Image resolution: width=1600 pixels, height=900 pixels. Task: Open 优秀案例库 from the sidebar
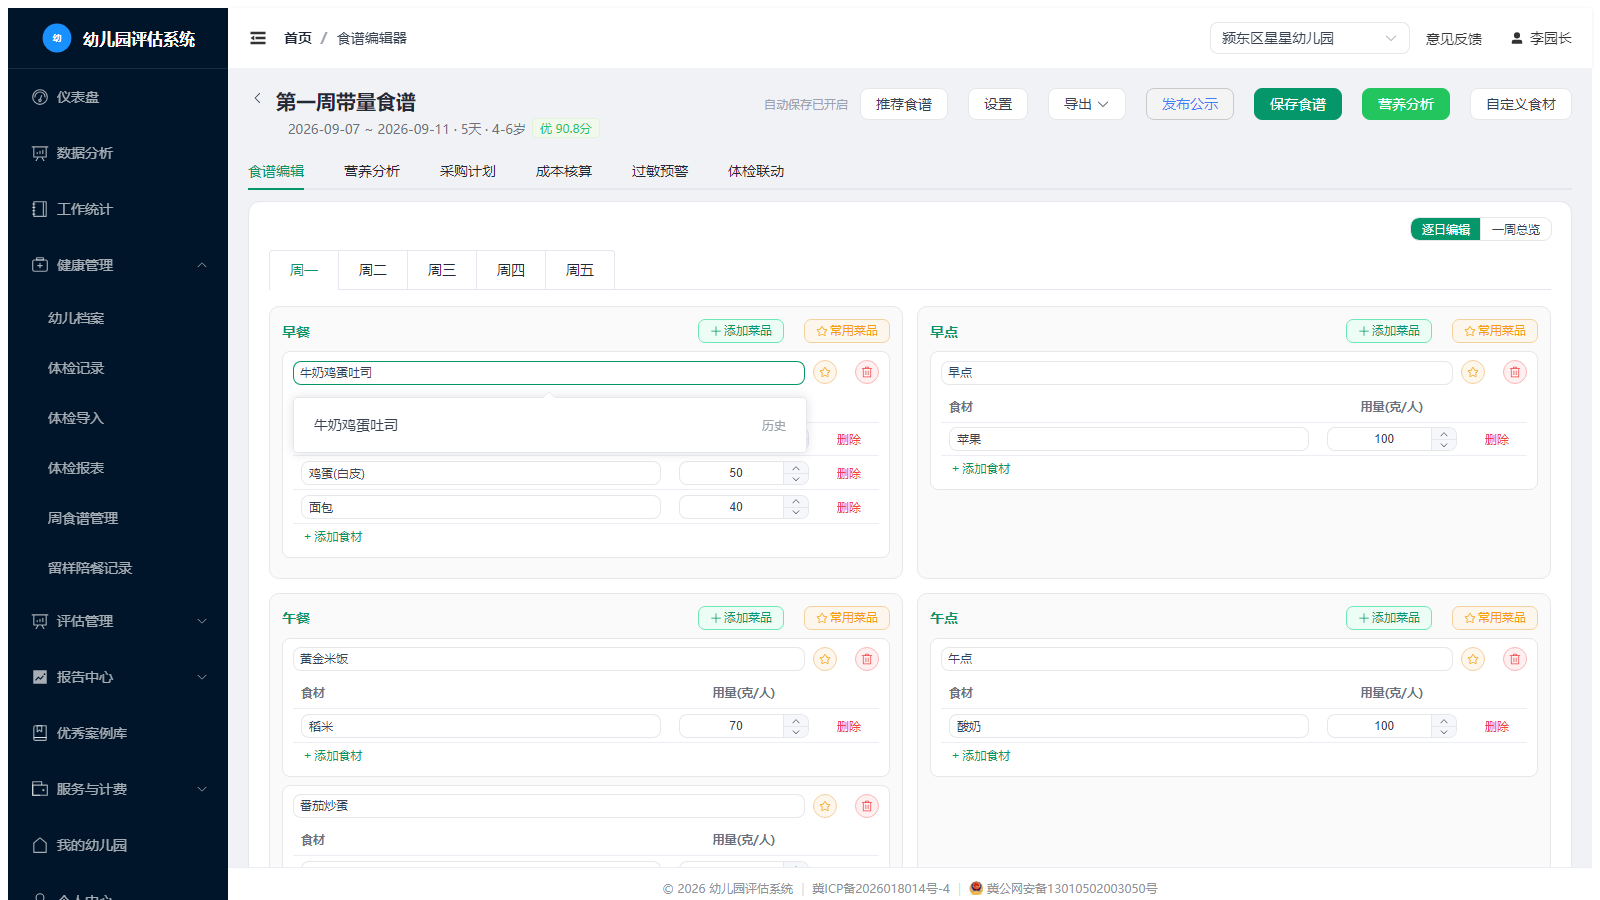click(x=118, y=733)
